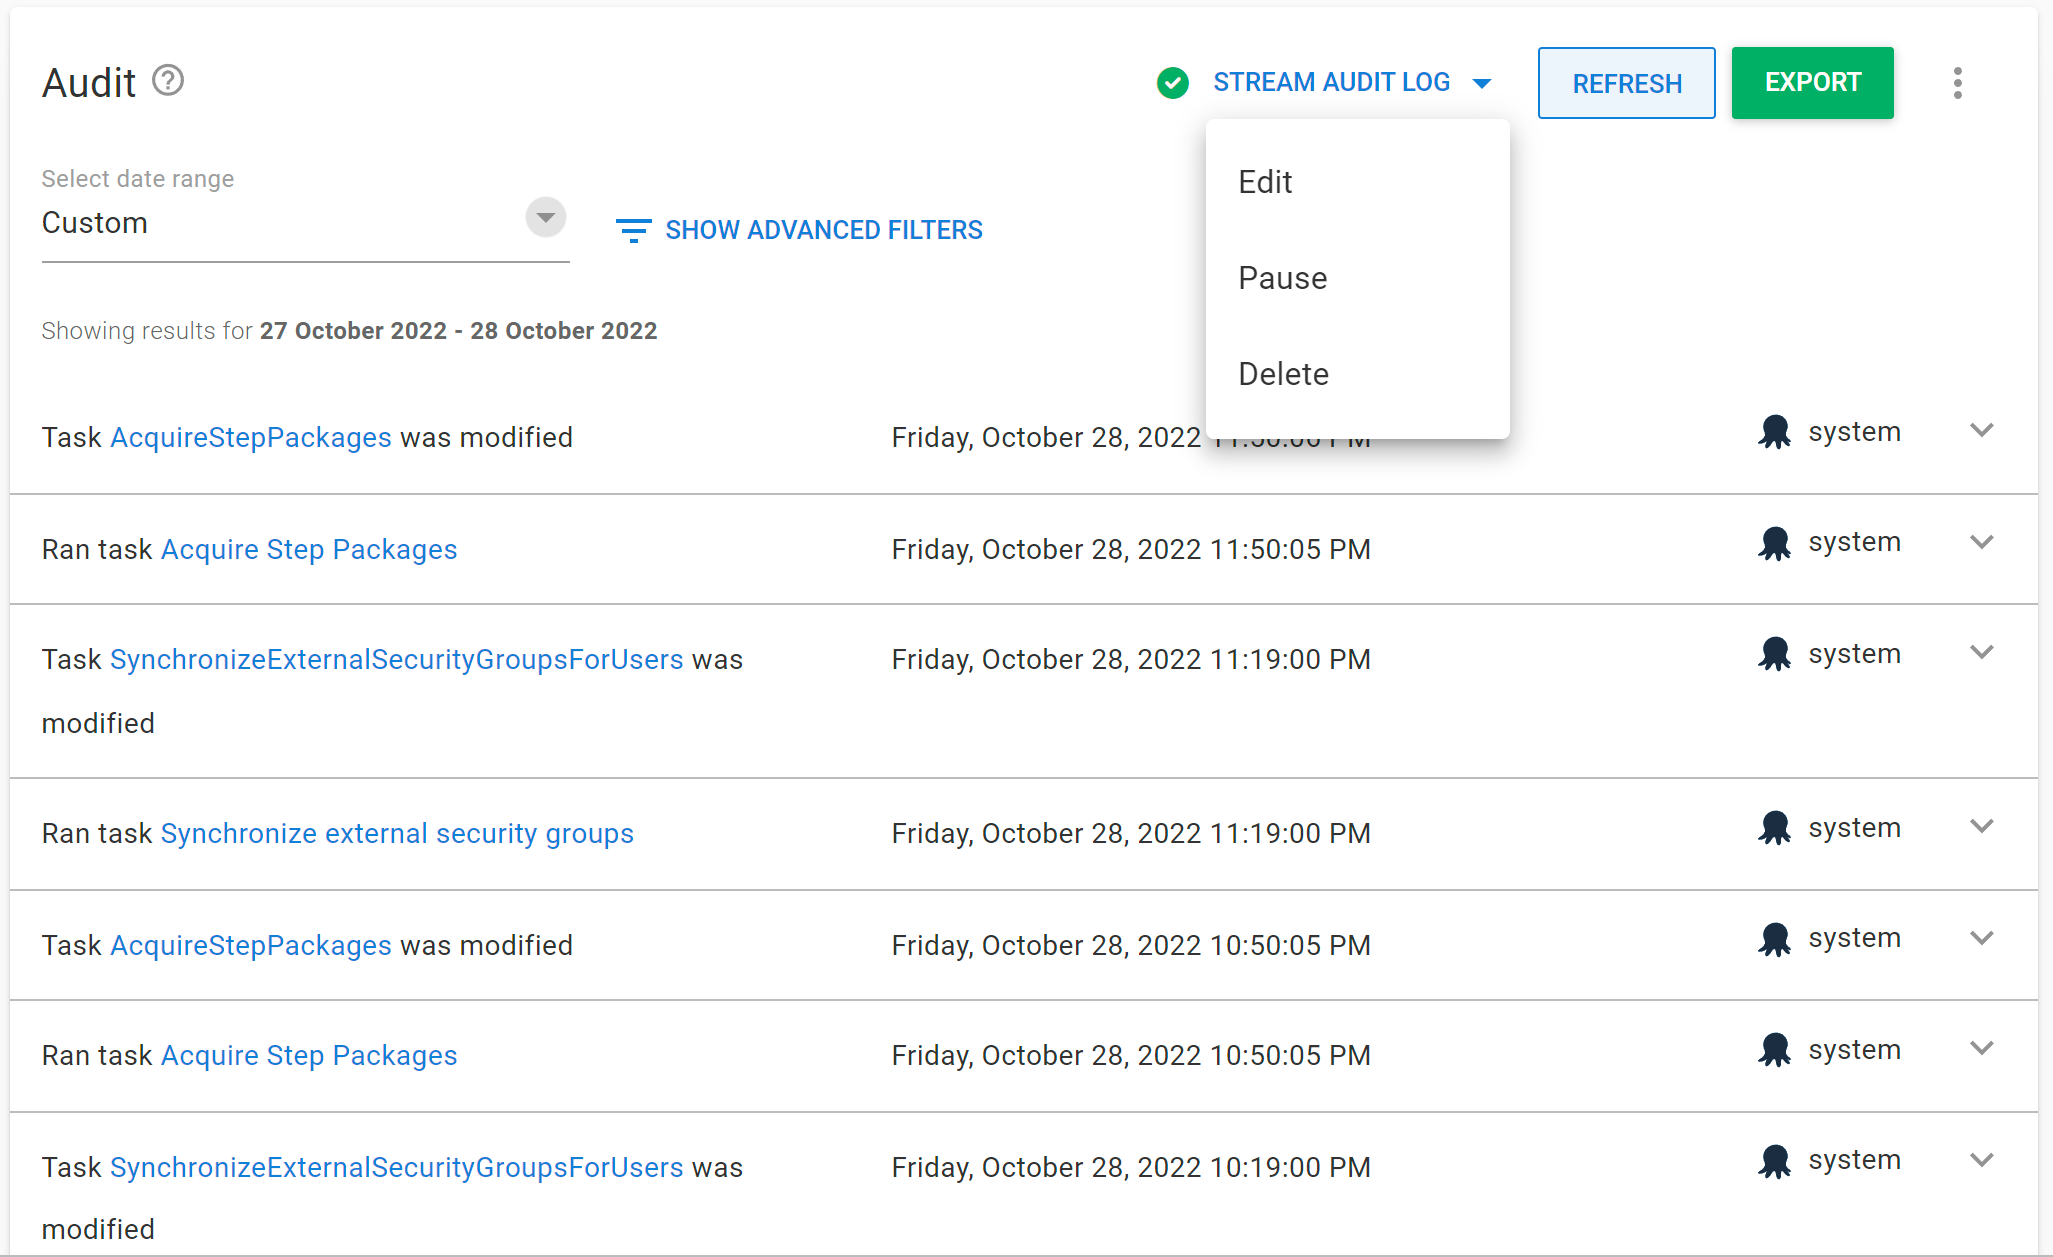Click system octopus icon in 10:50:05 PM Ran task row
This screenshot has width=2053, height=1257.
point(1774,1050)
